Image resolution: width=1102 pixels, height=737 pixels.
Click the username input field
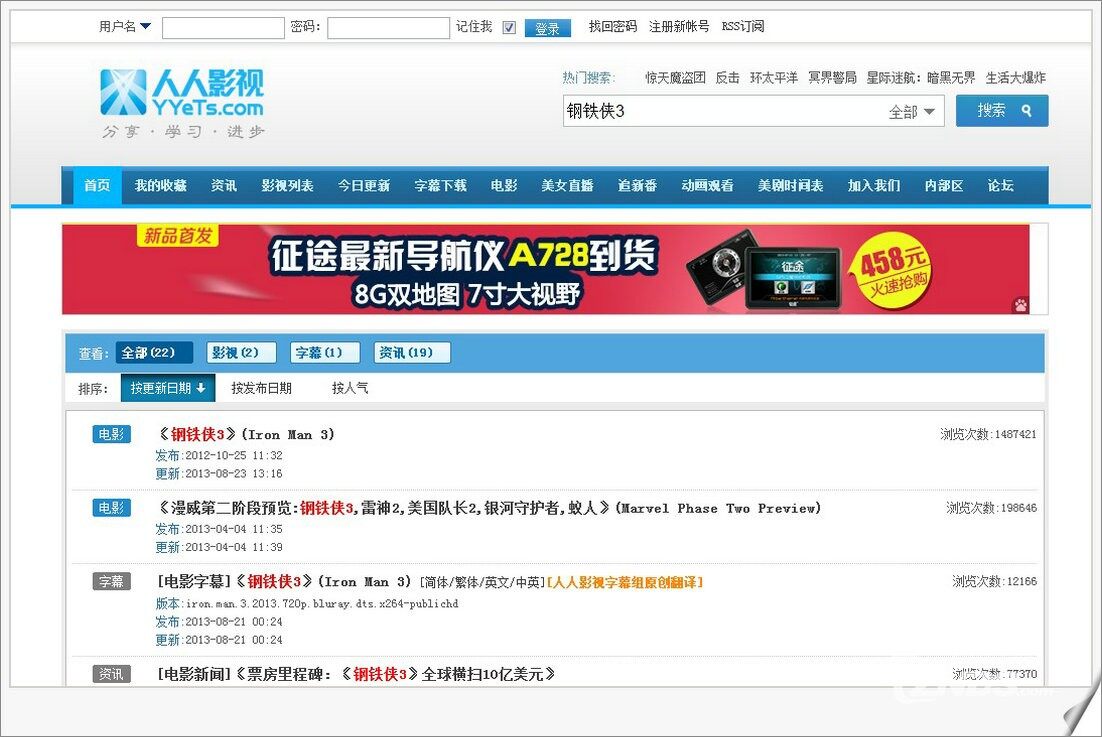223,28
